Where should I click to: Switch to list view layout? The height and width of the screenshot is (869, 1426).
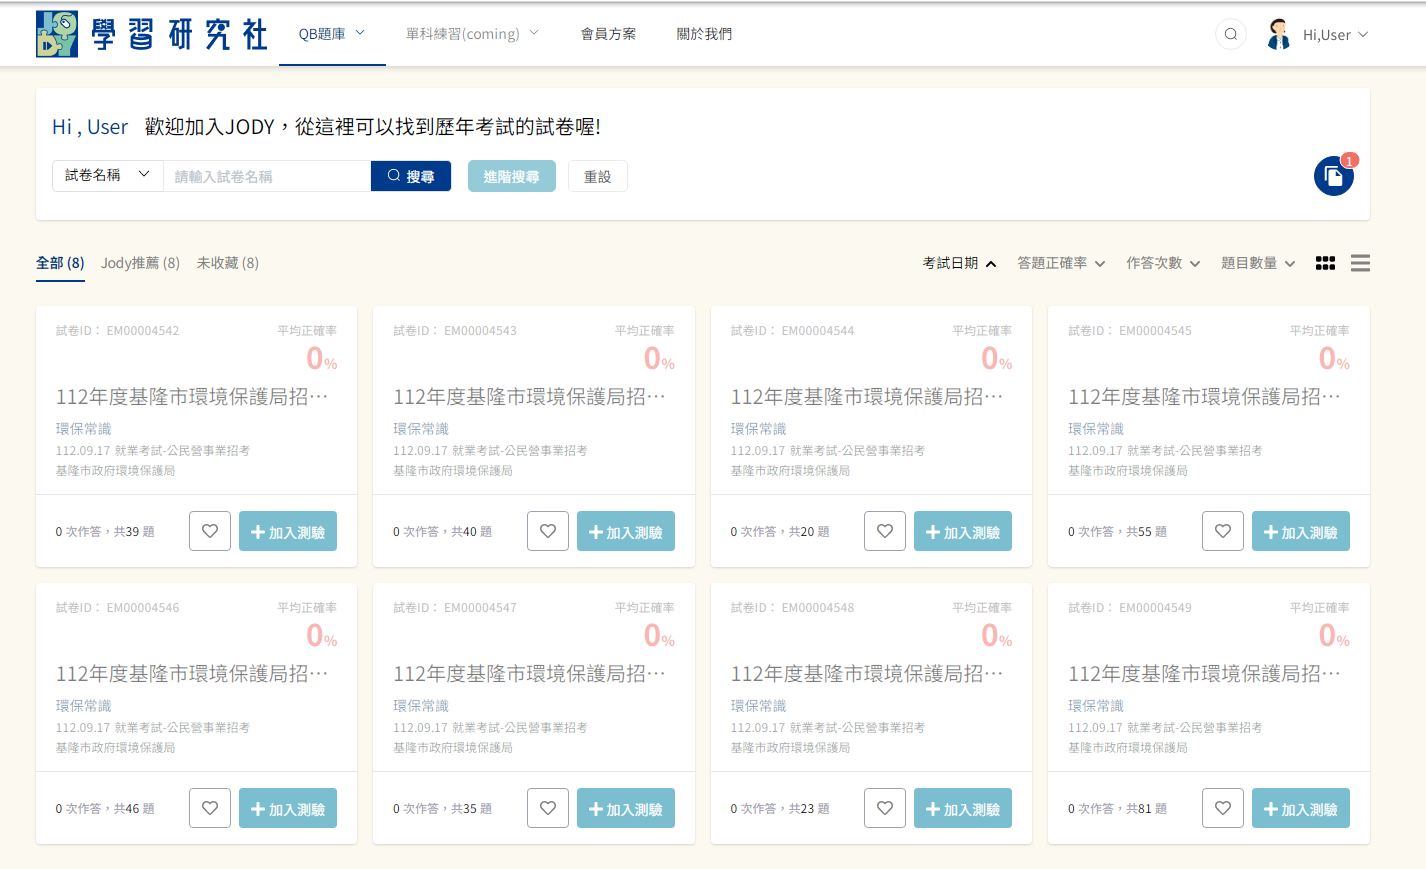tap(1359, 263)
